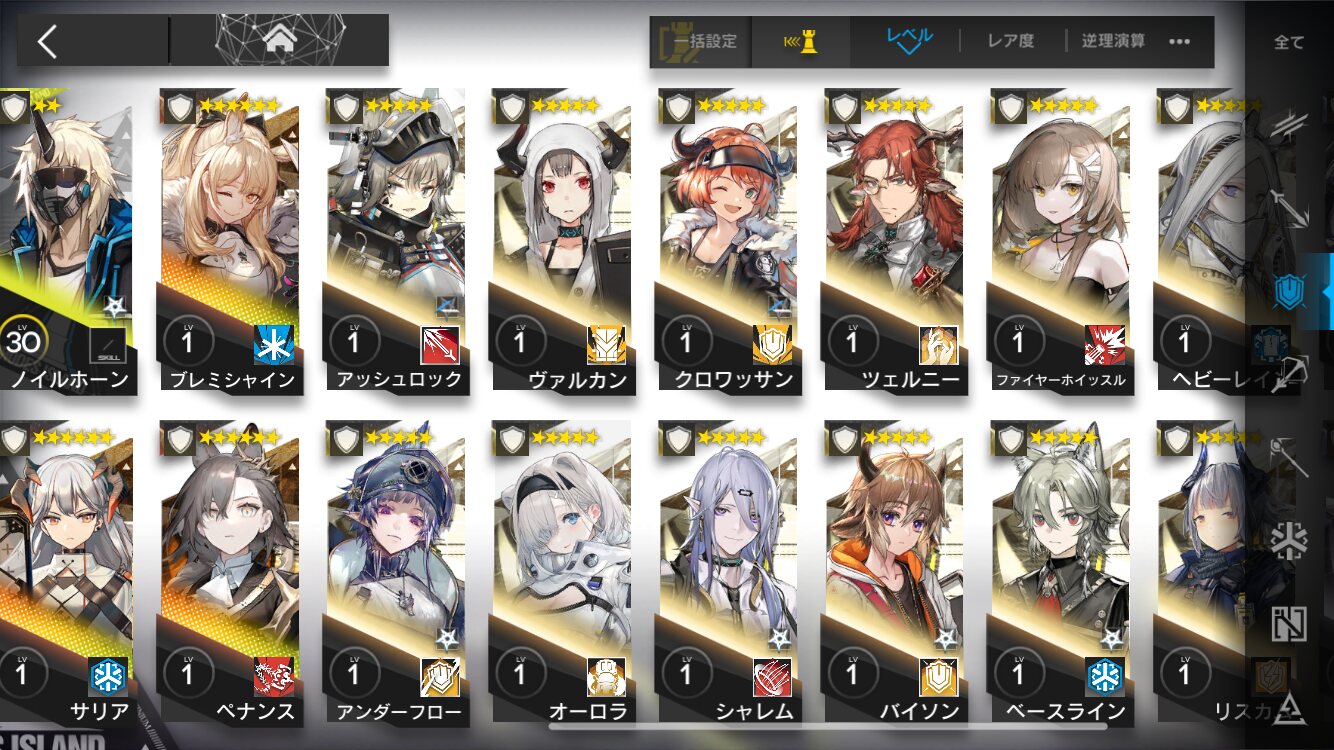Go back with the arrow button
Image resolution: width=1334 pixels, height=750 pixels.
pos(47,41)
